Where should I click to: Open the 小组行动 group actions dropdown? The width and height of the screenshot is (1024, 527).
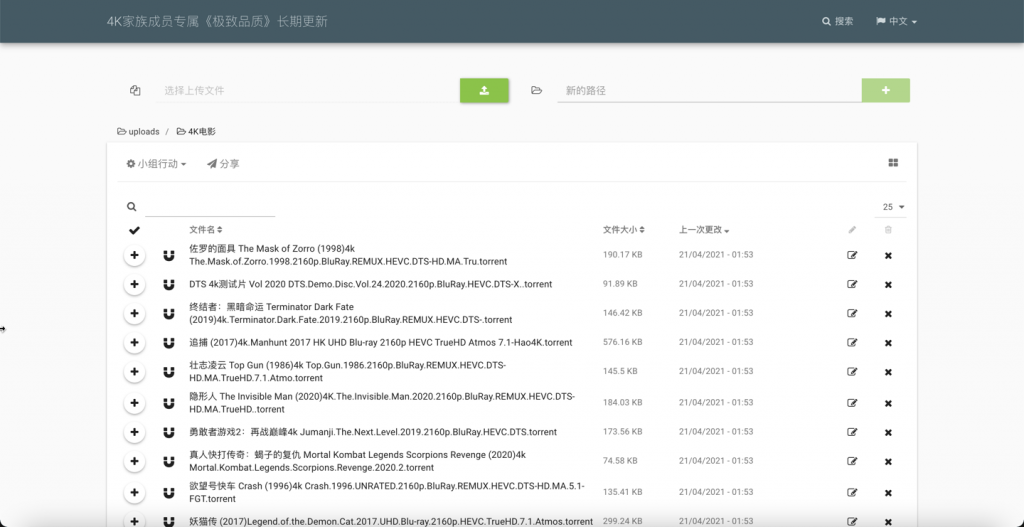click(x=156, y=164)
